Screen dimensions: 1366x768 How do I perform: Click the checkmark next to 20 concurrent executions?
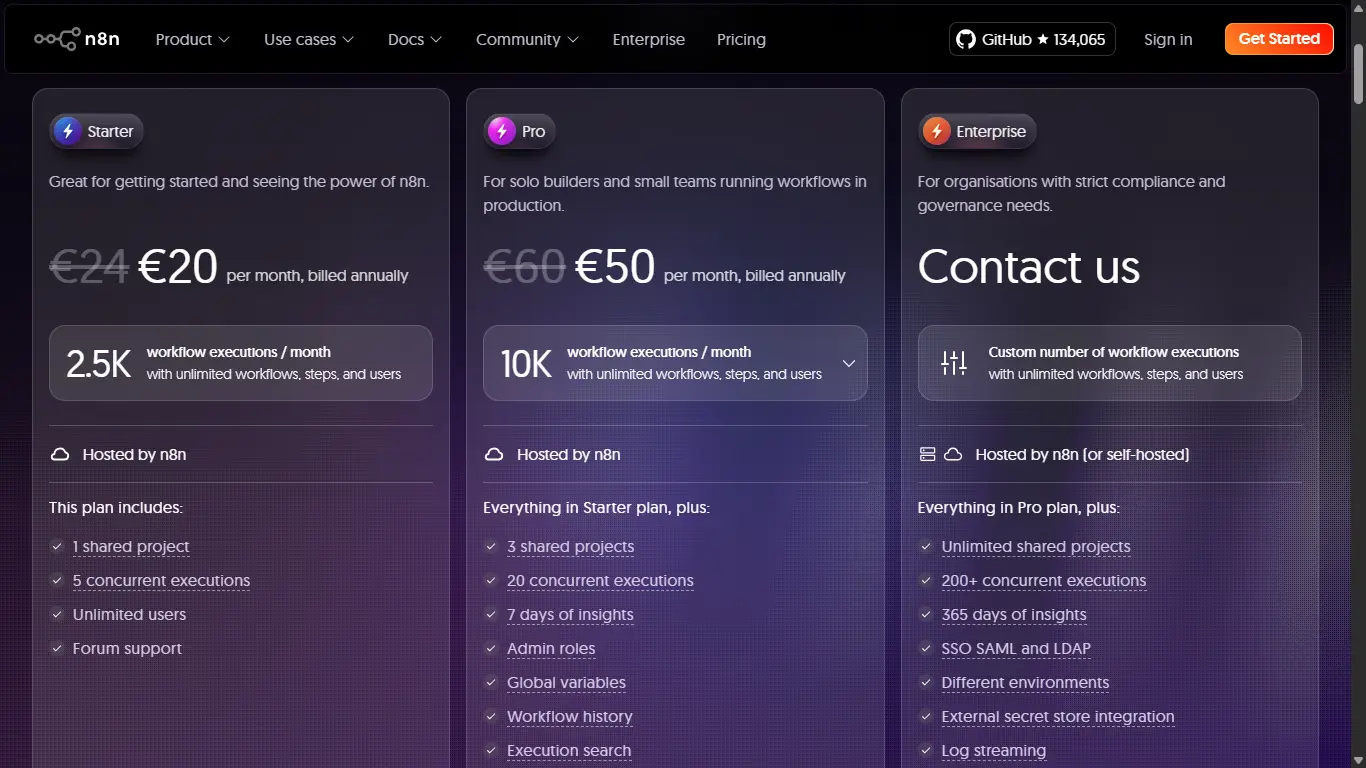(x=491, y=580)
